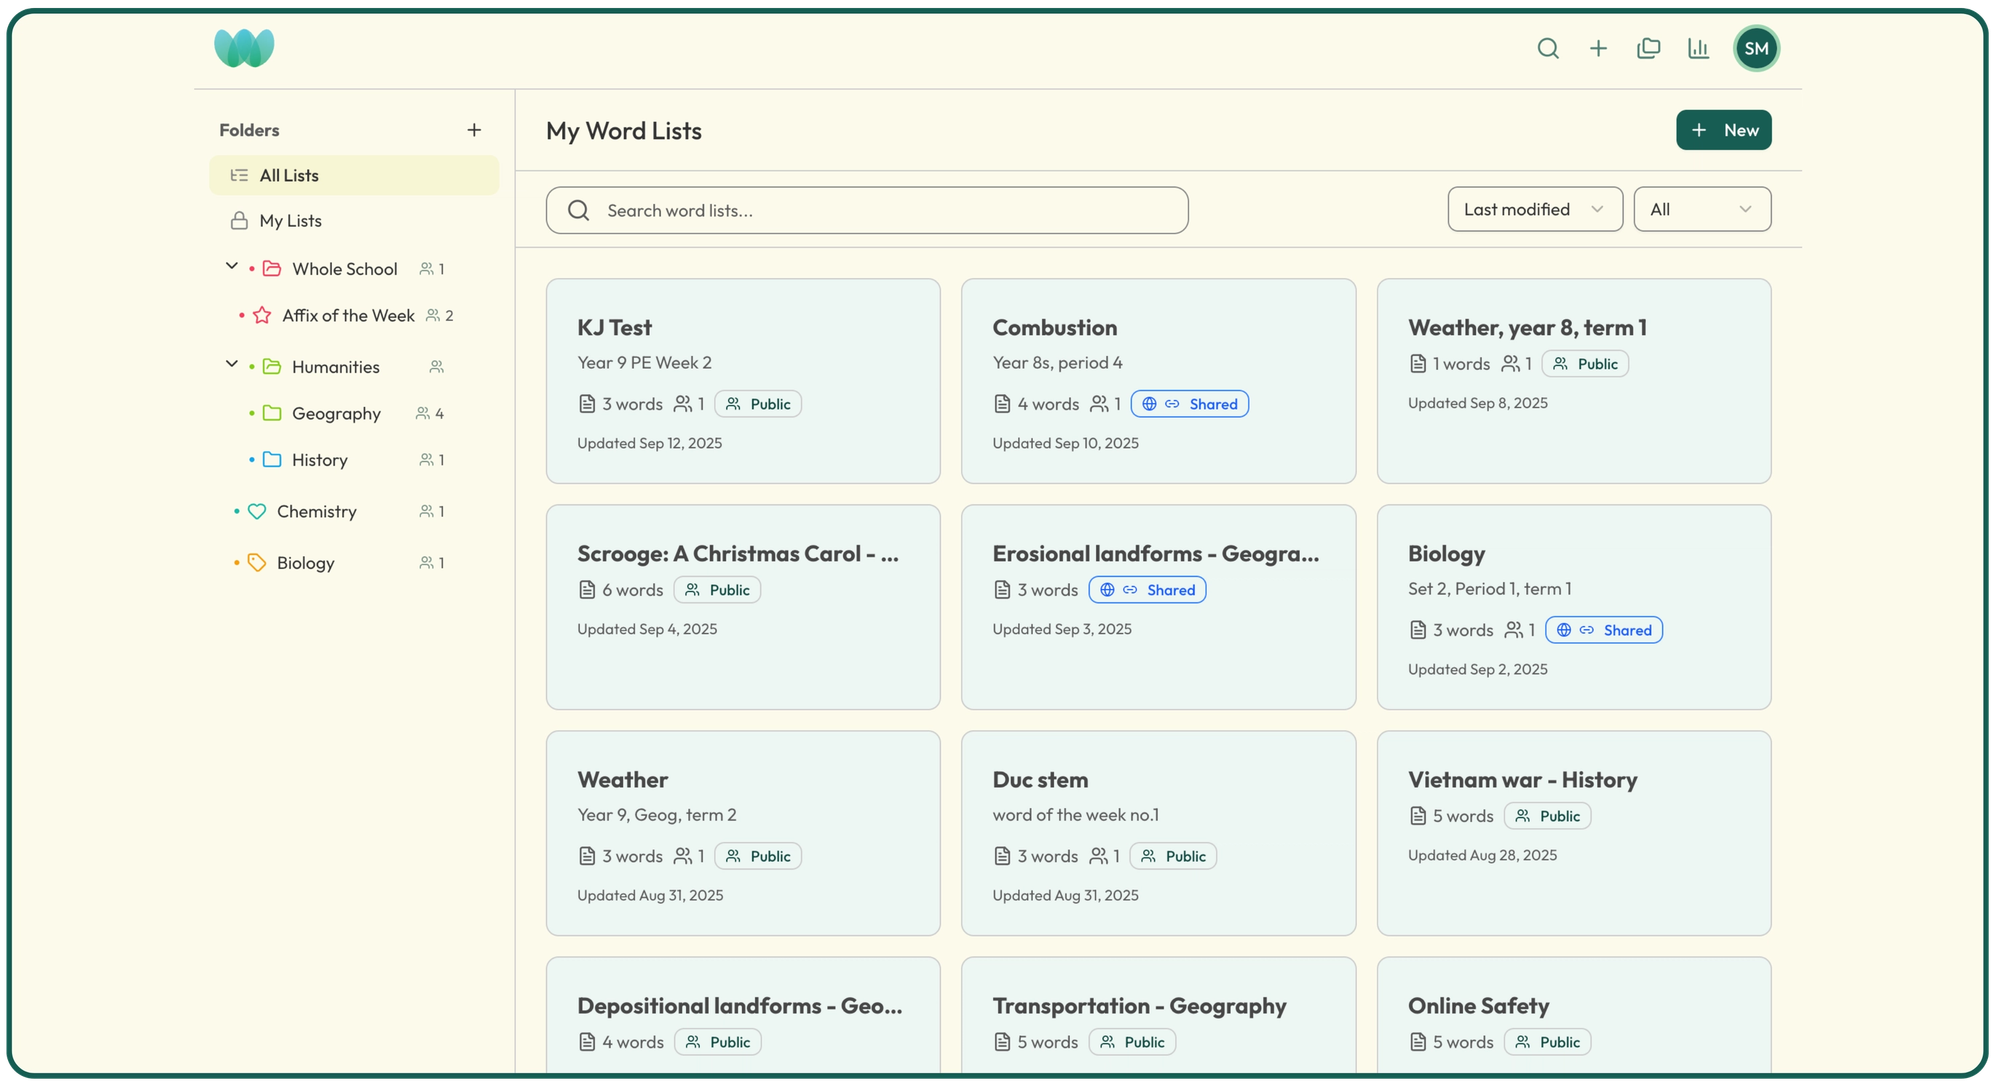Click the Shared badge on Combustion card
The width and height of the screenshot is (2000, 1086).
point(1189,404)
